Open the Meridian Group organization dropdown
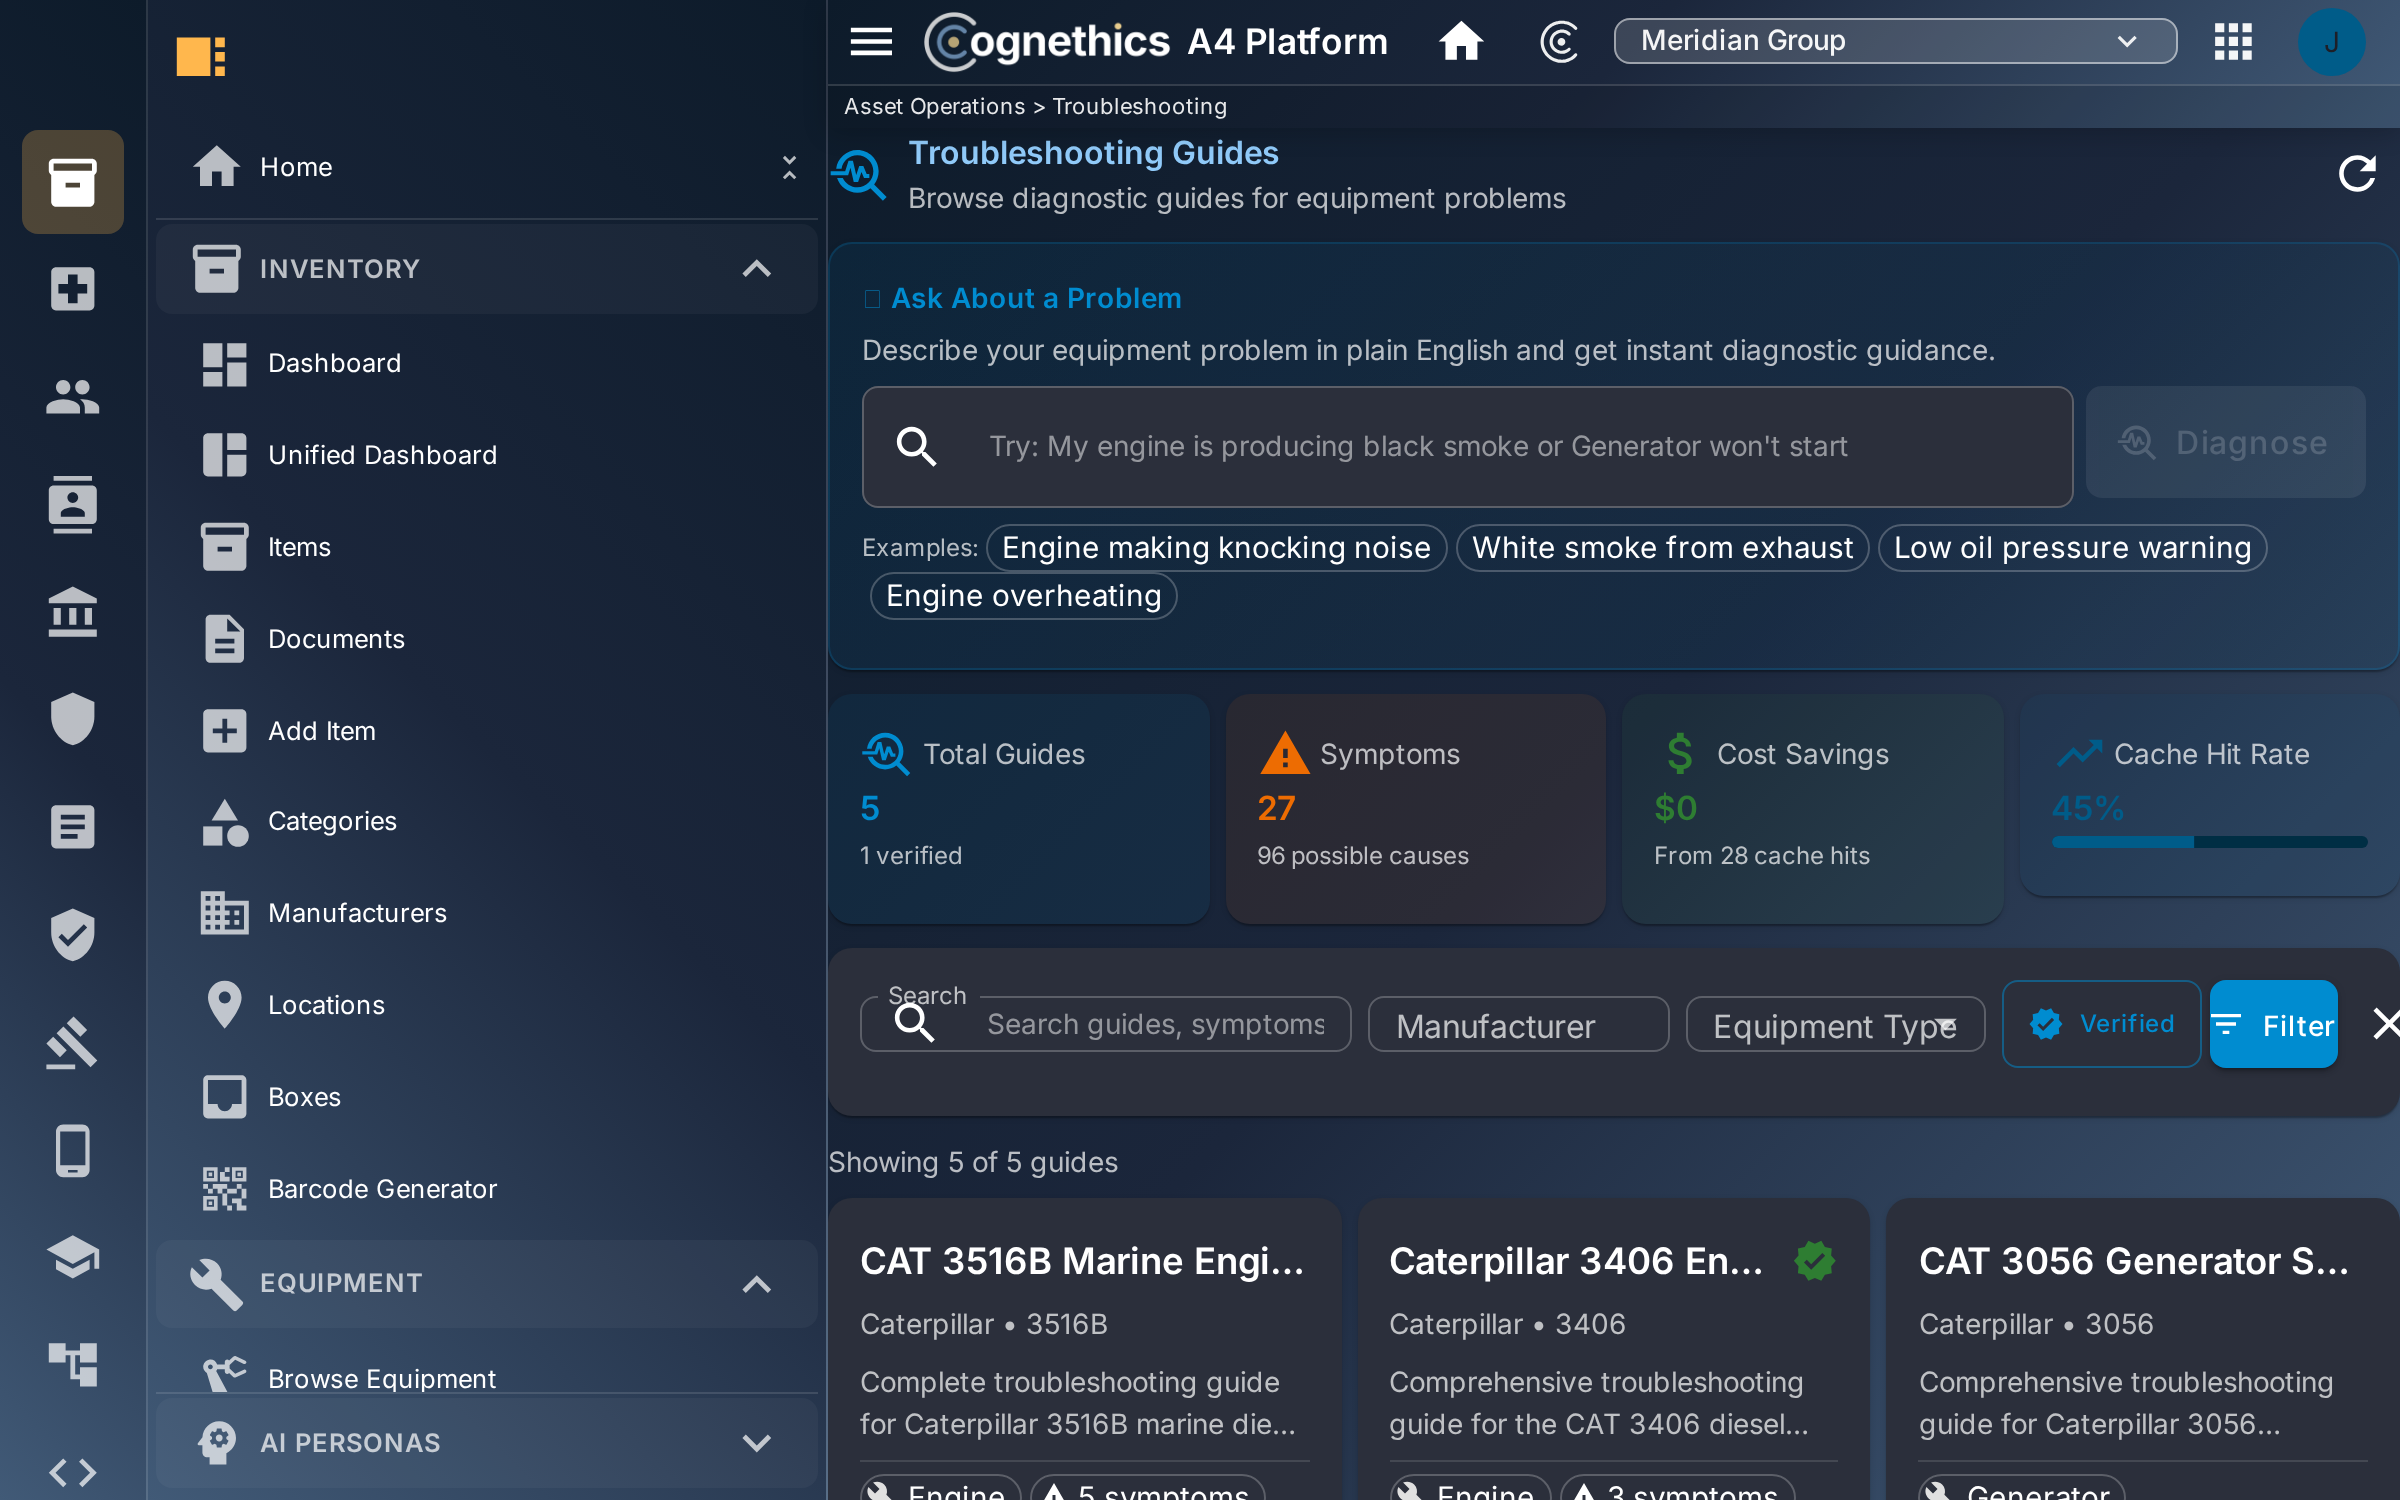 tap(1895, 41)
